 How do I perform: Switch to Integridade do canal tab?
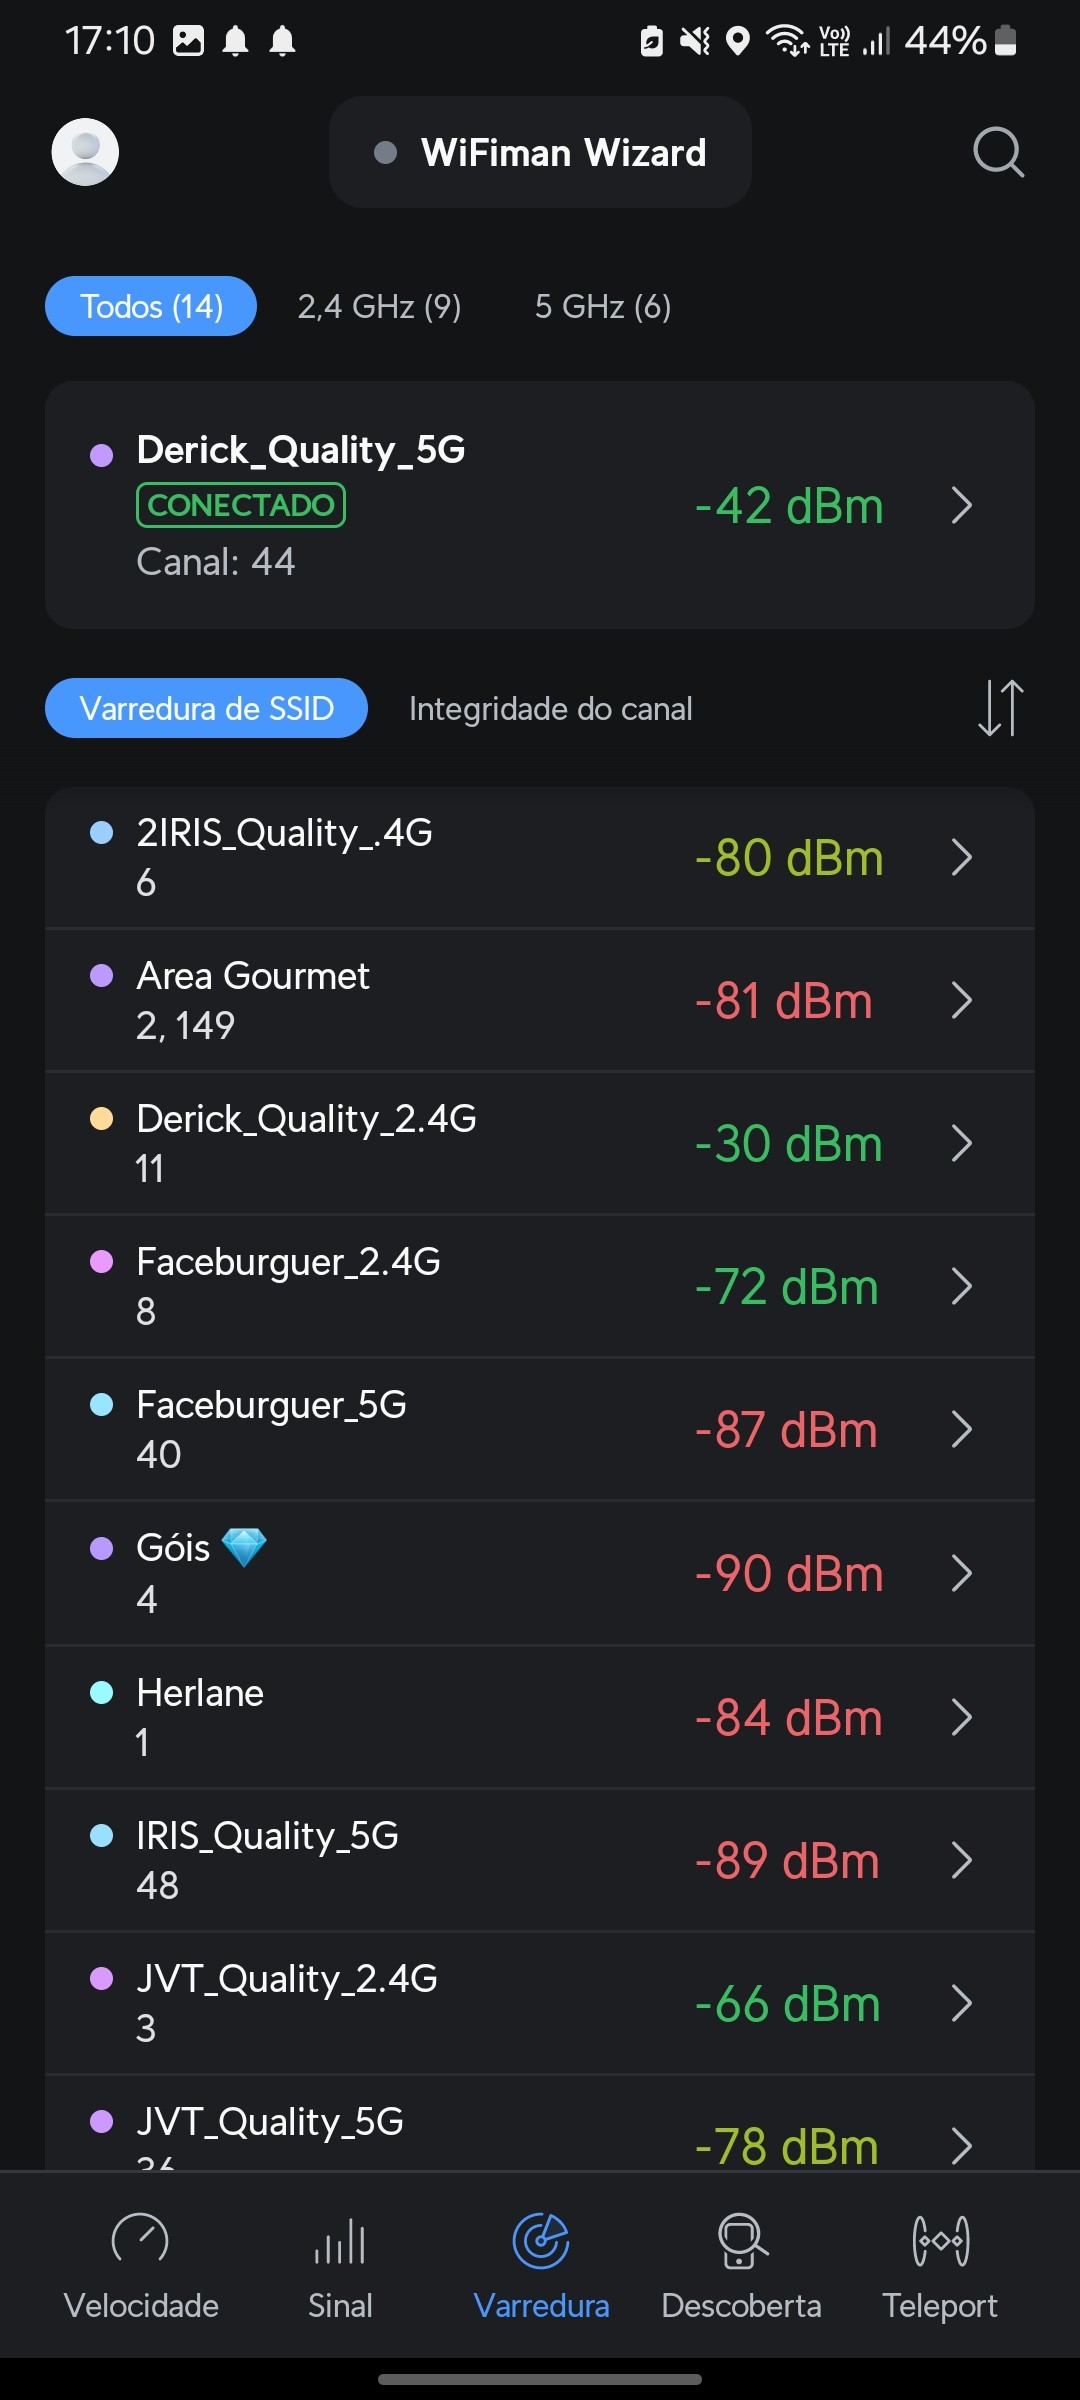pos(550,708)
